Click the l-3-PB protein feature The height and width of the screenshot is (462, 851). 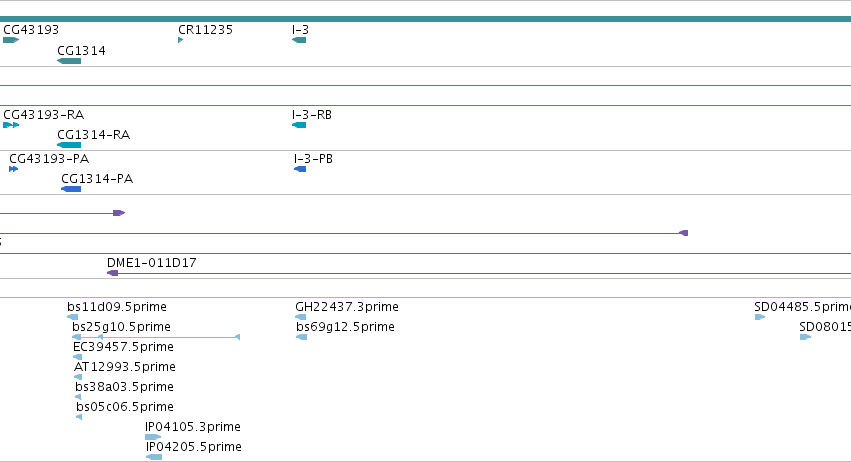click(300, 169)
